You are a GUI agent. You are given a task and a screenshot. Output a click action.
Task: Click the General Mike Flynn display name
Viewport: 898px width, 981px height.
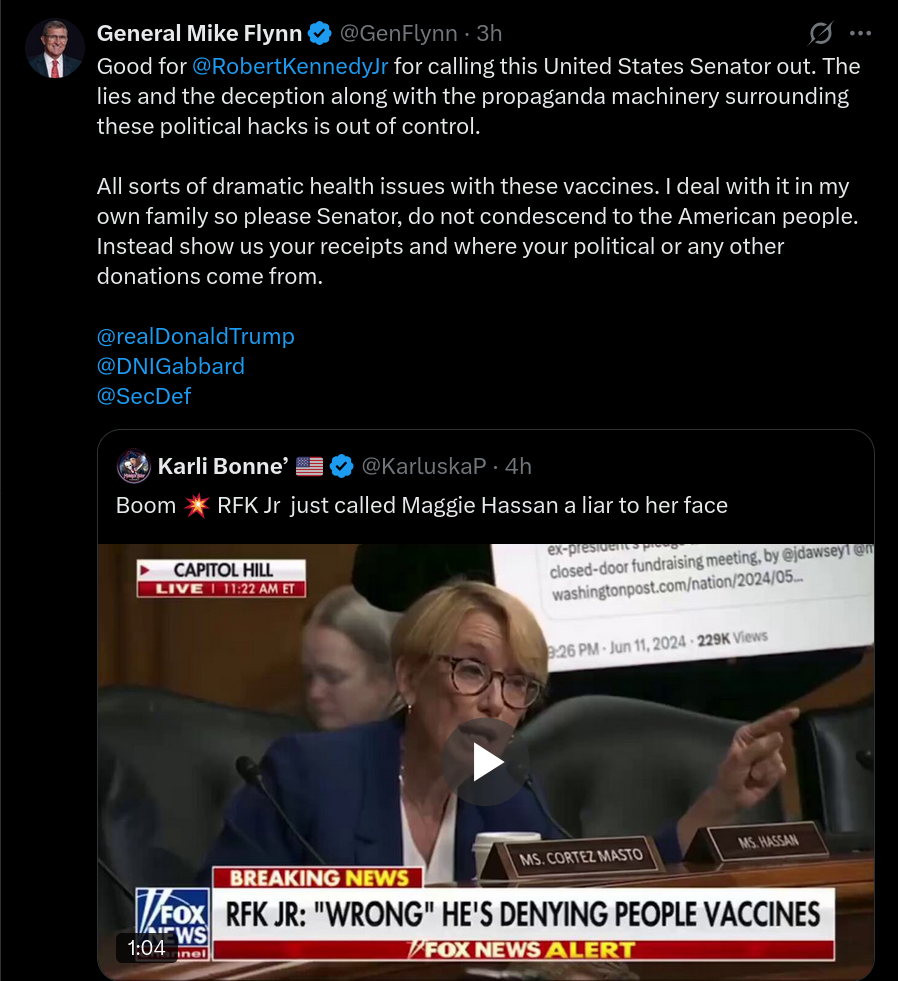tap(199, 33)
